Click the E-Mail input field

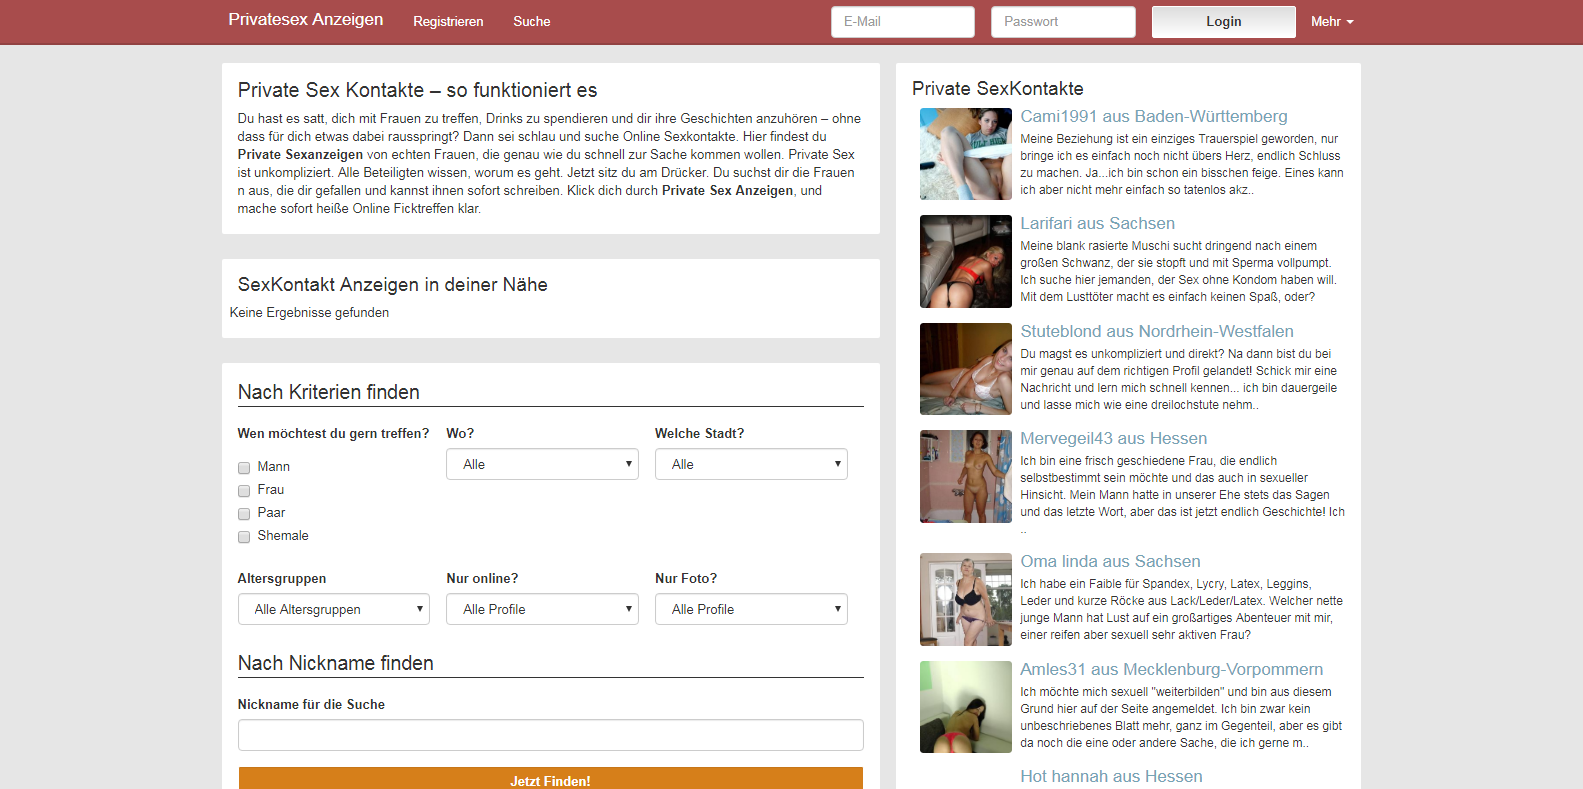click(x=902, y=22)
